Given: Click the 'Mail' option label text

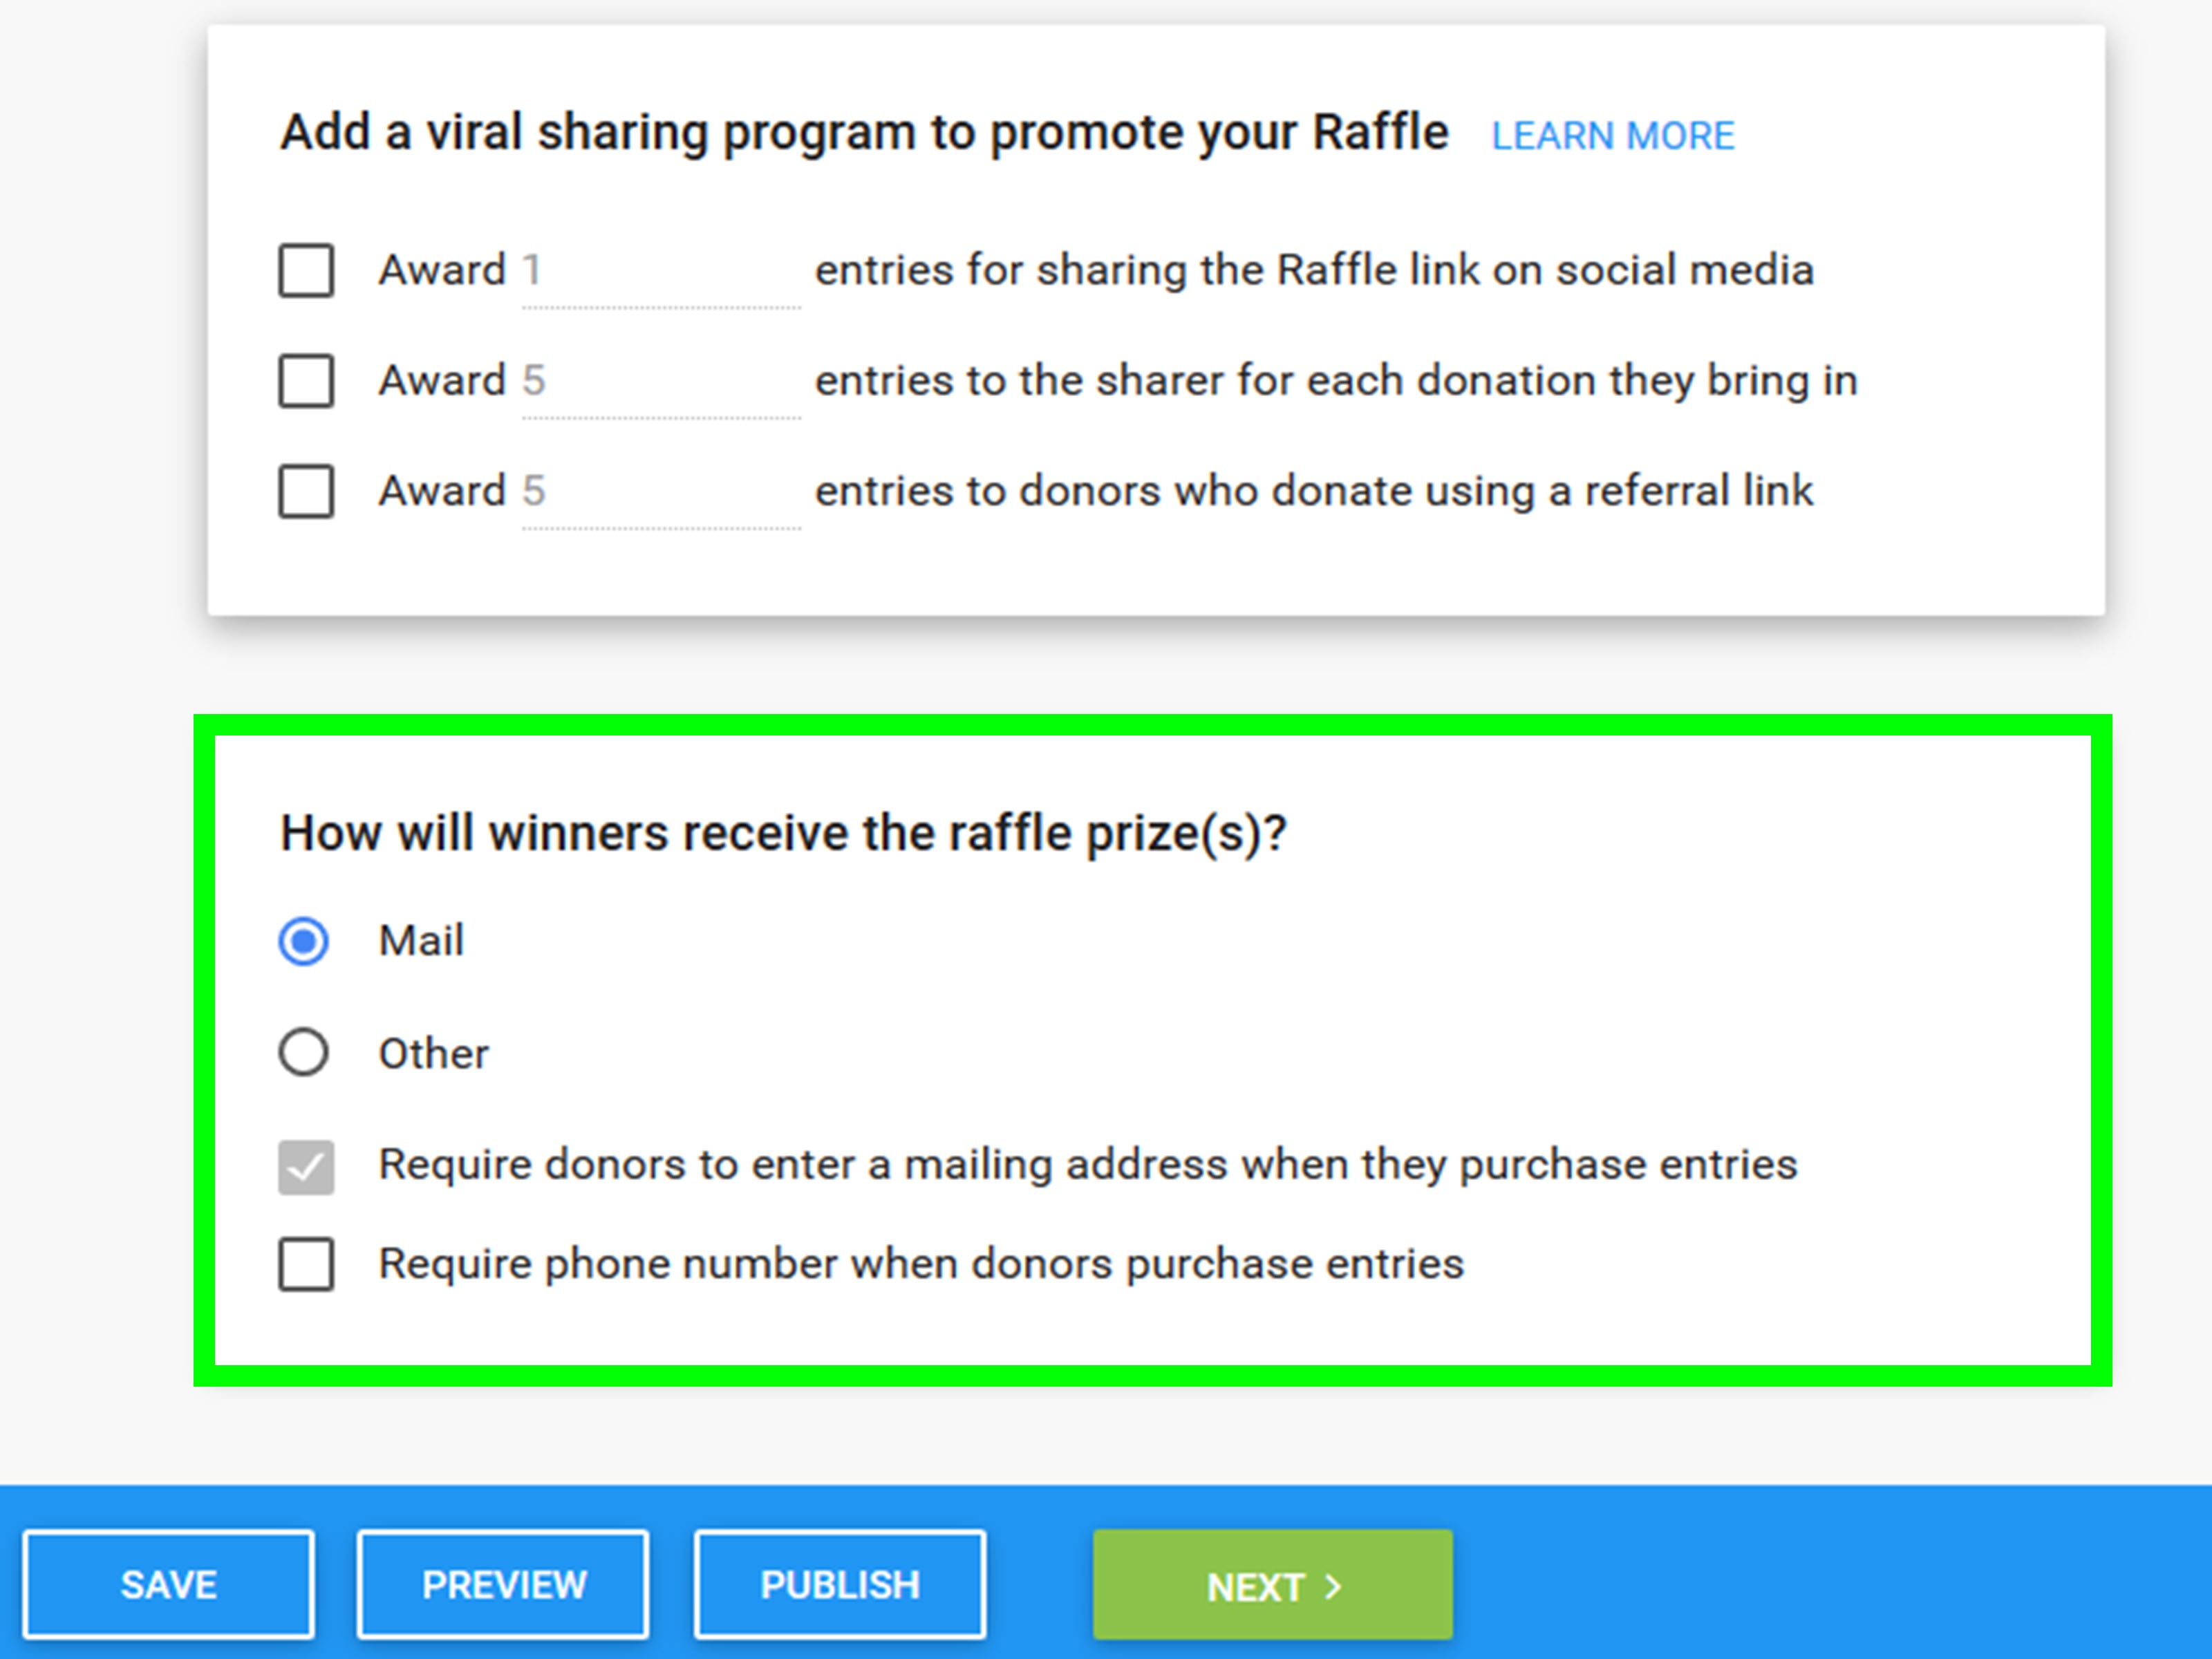Looking at the screenshot, I should (421, 940).
